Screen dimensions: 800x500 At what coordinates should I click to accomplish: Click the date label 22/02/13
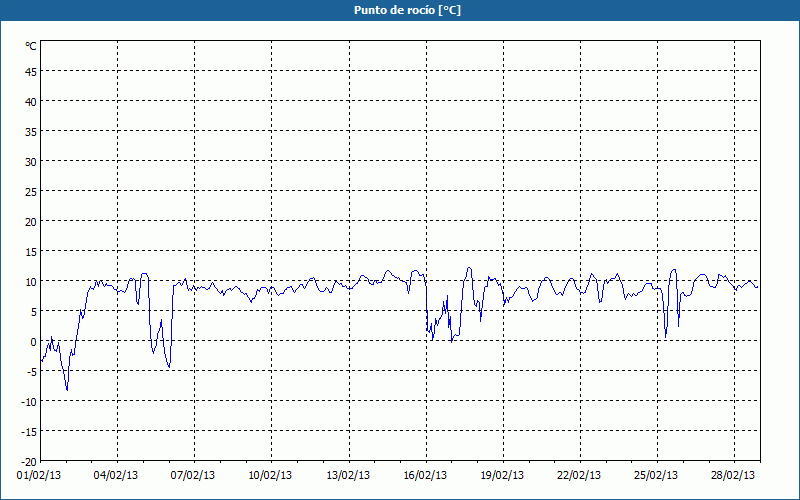[x=579, y=476]
